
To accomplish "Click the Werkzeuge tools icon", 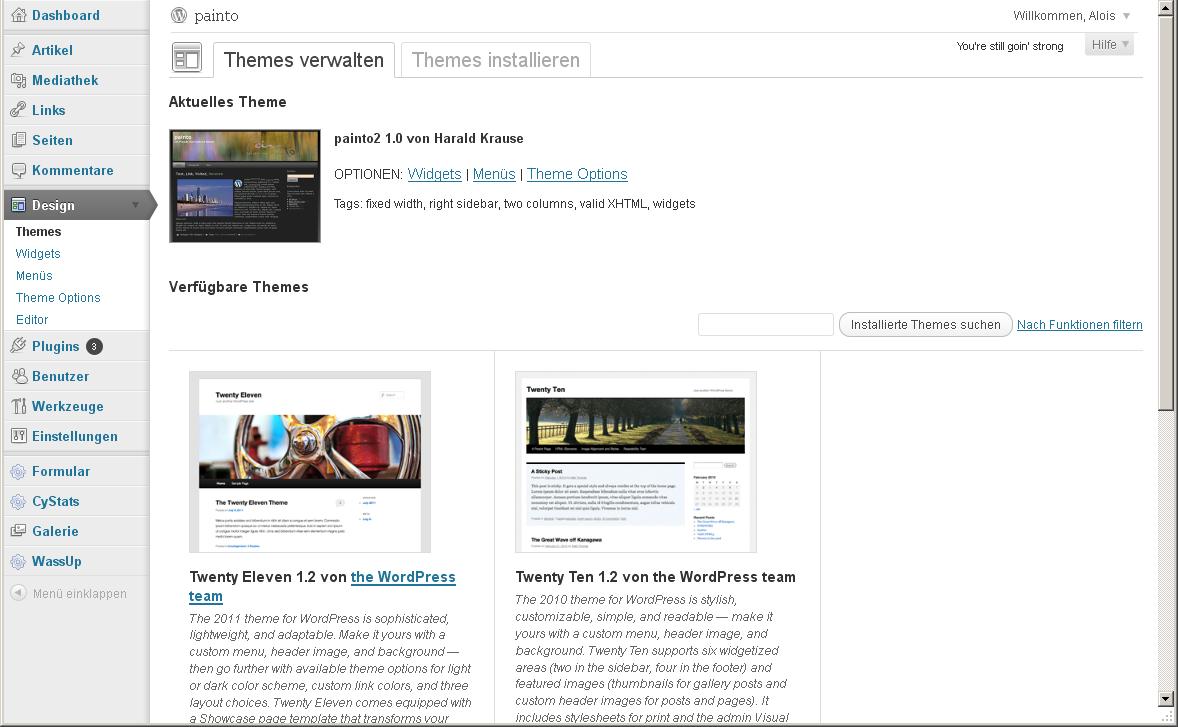I will pos(18,406).
